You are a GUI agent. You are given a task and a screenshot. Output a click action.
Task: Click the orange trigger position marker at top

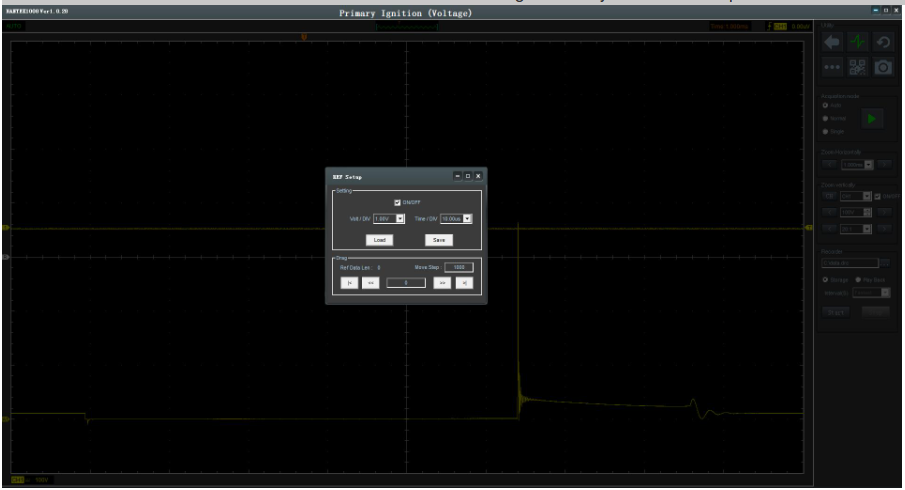point(304,37)
